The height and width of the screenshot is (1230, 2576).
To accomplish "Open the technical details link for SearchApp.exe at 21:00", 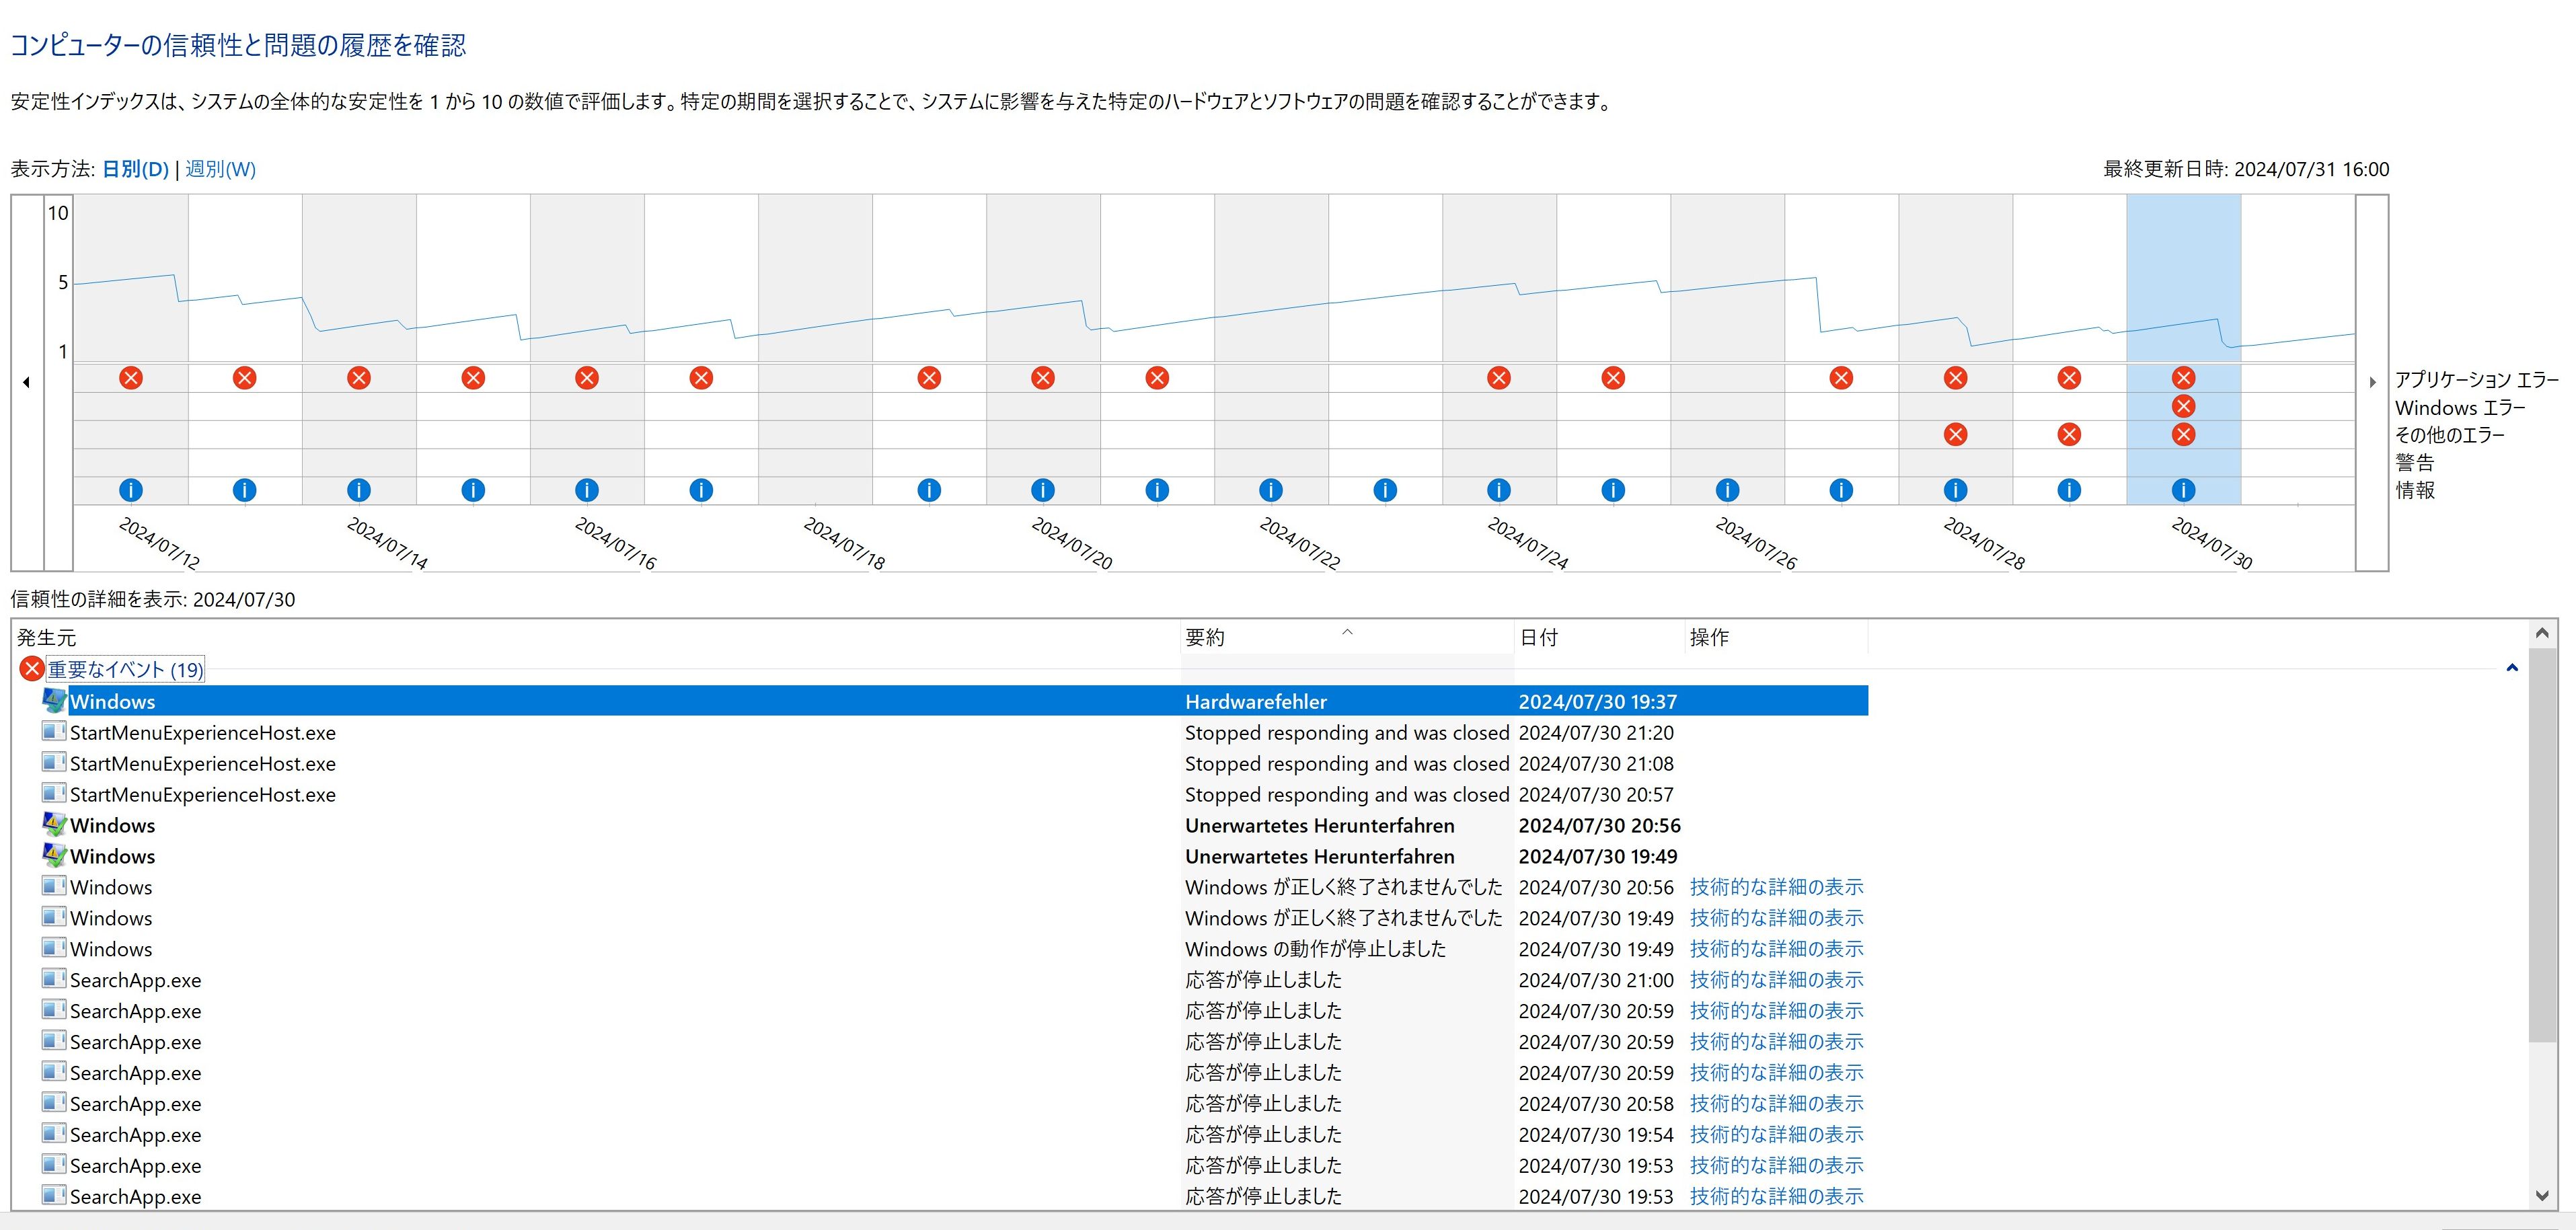I will click(1776, 980).
